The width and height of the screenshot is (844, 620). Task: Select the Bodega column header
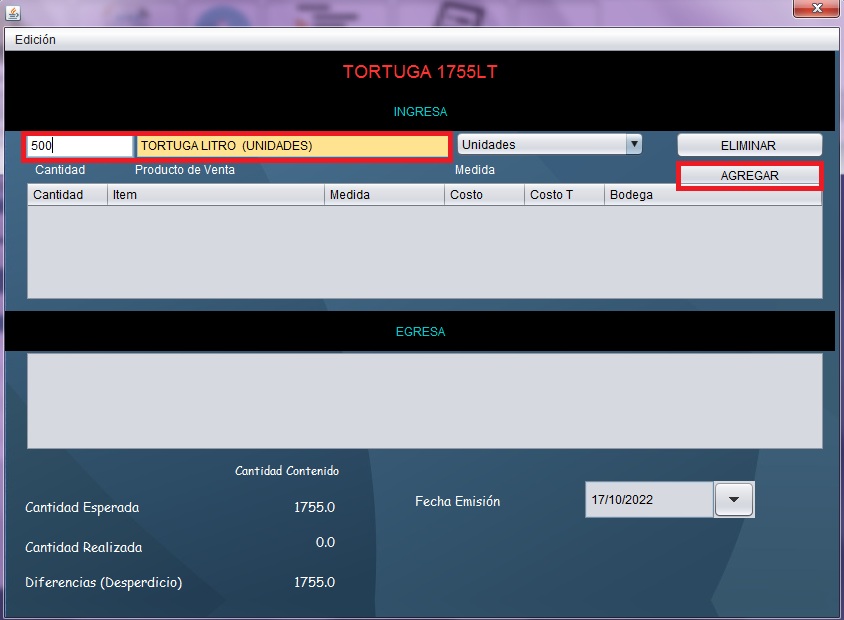tap(712, 195)
